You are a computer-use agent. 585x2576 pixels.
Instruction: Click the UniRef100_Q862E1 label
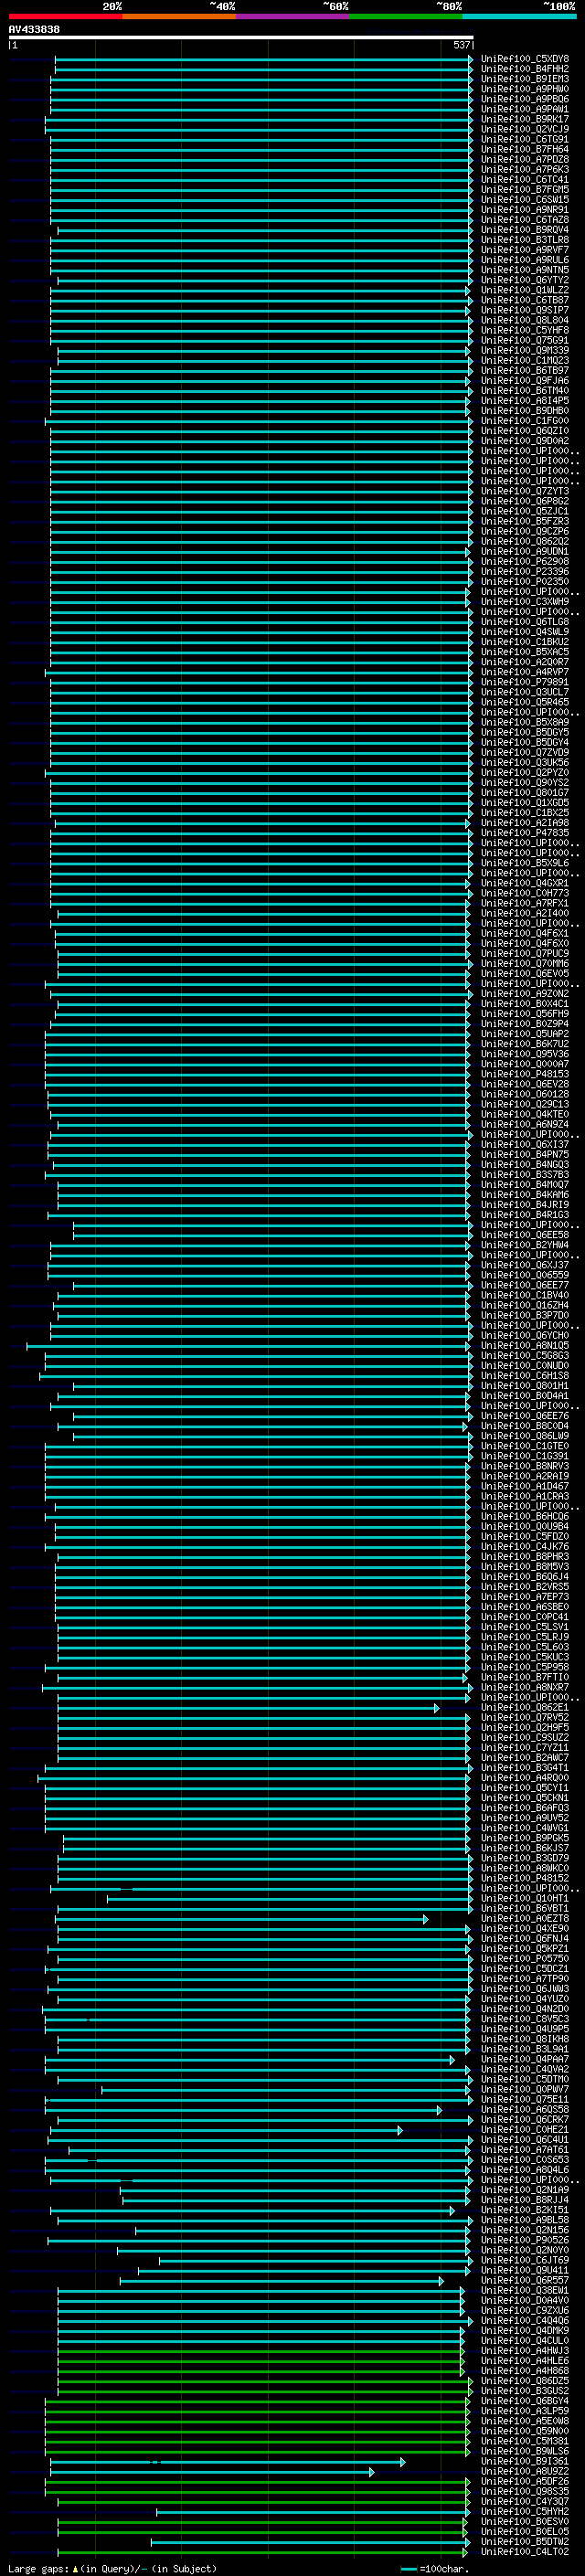524,1707
